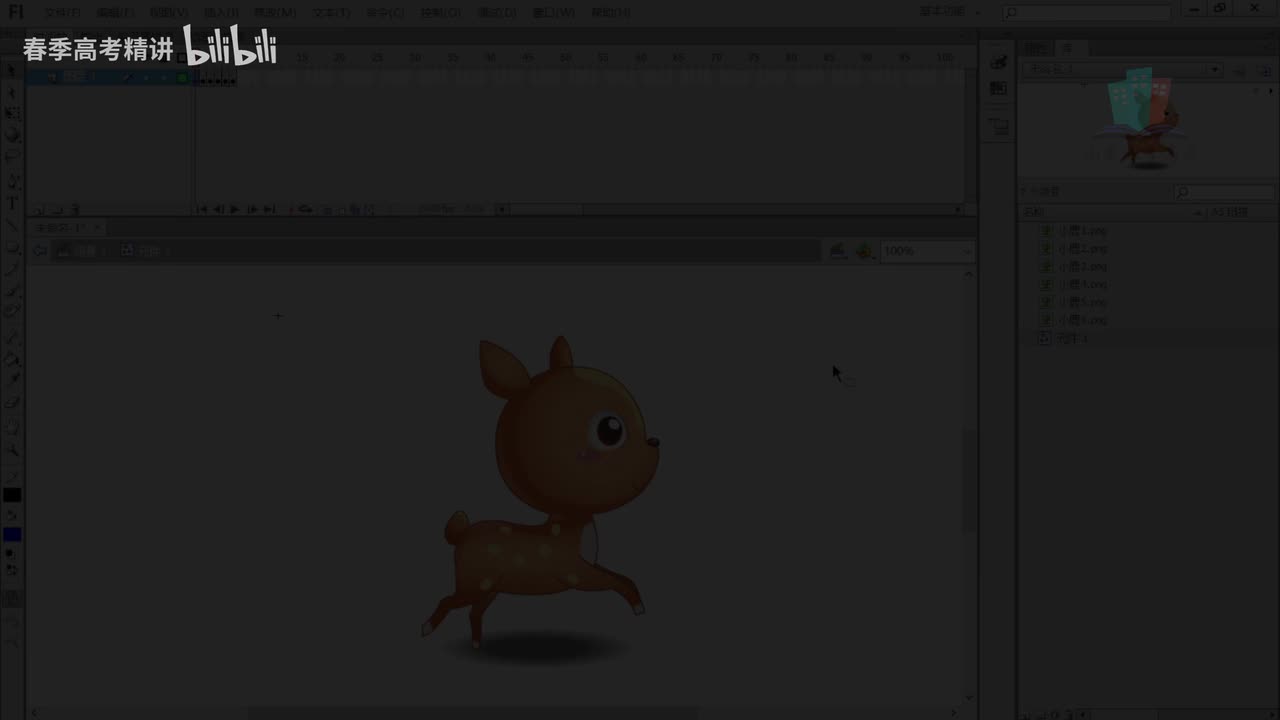Select the Subselection tool
The image size is (1280, 720).
(12, 93)
